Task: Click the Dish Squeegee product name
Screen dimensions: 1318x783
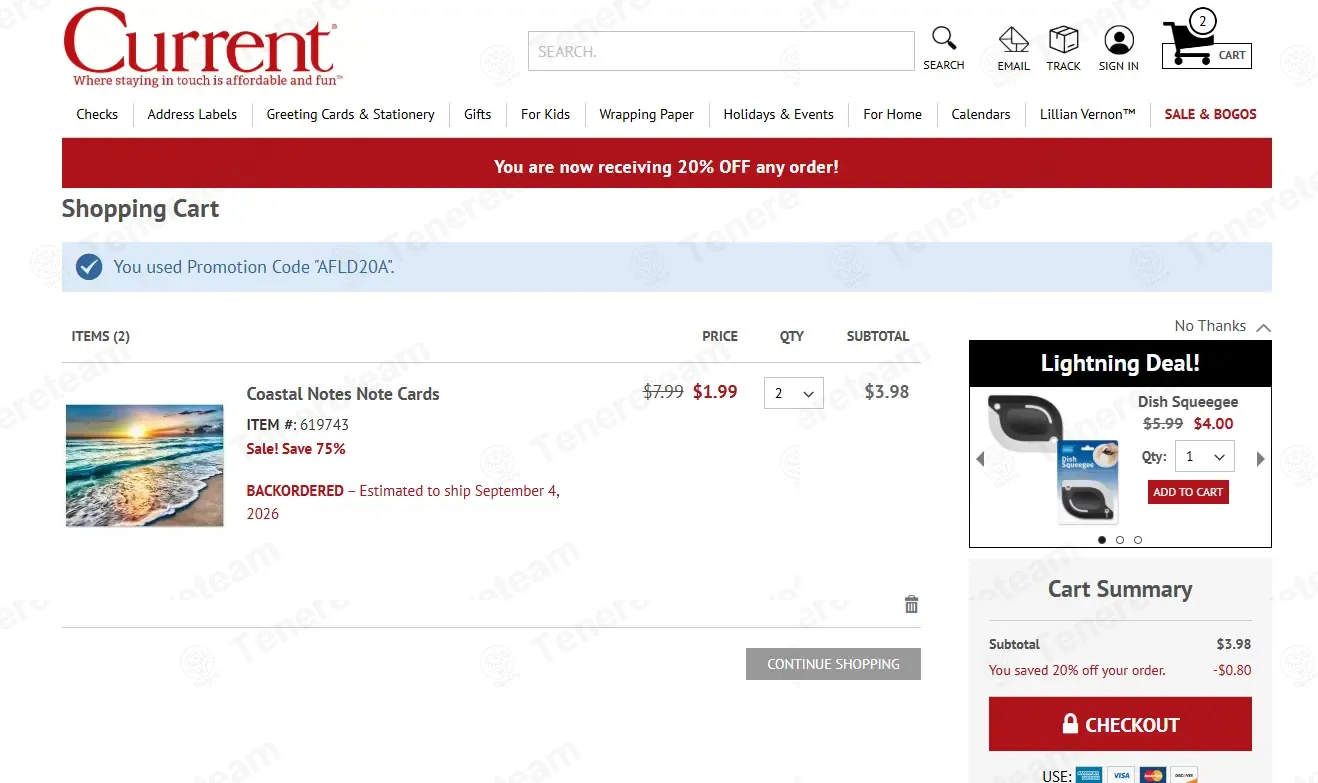Action: (x=1188, y=402)
